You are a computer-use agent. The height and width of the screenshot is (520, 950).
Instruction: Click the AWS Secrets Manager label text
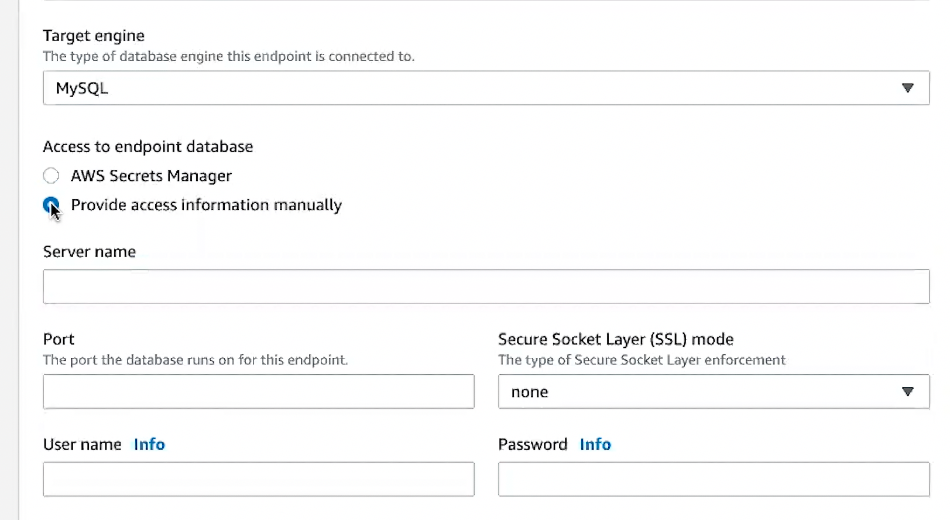[151, 176]
